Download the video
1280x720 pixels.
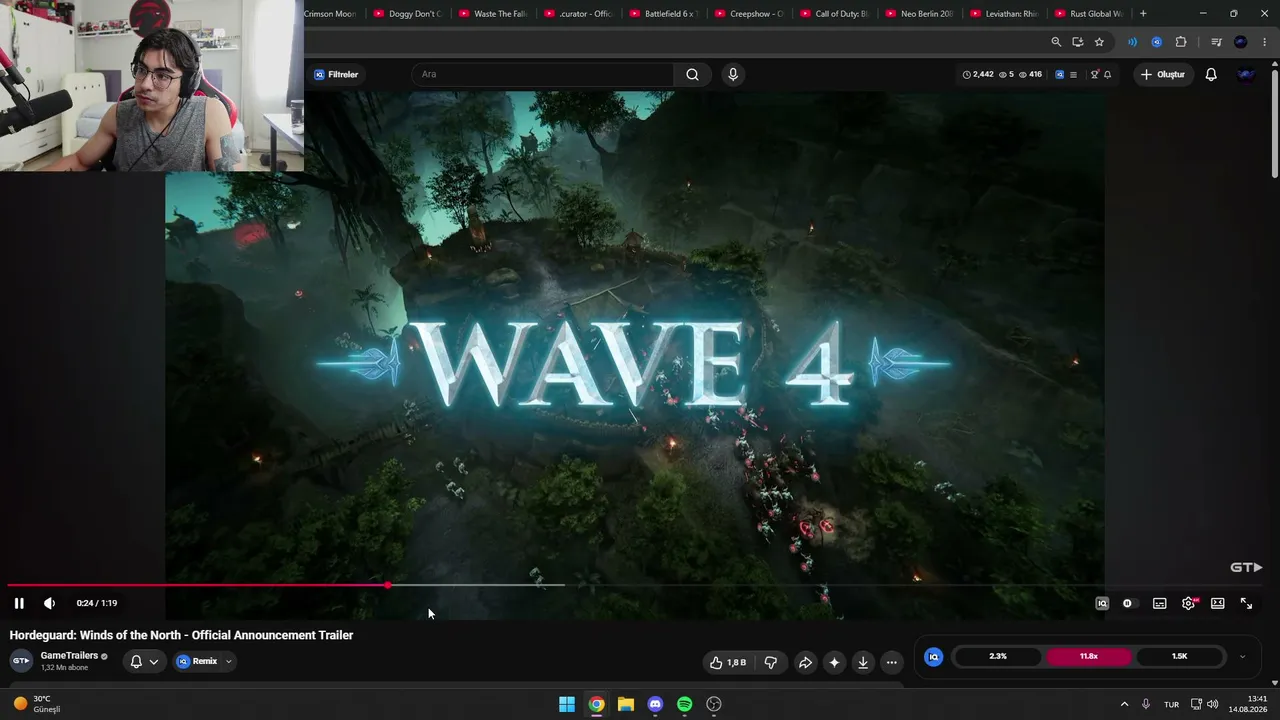tap(863, 662)
